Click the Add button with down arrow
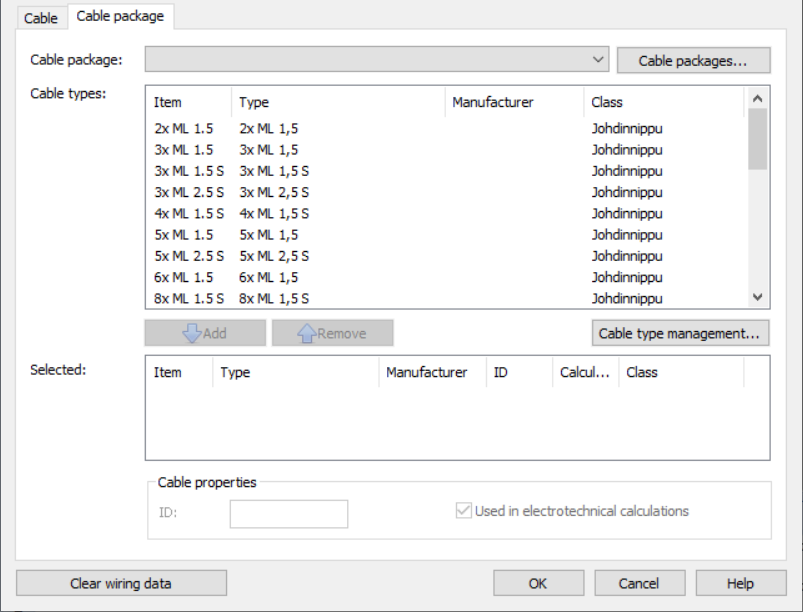The width and height of the screenshot is (803, 612). coord(205,333)
